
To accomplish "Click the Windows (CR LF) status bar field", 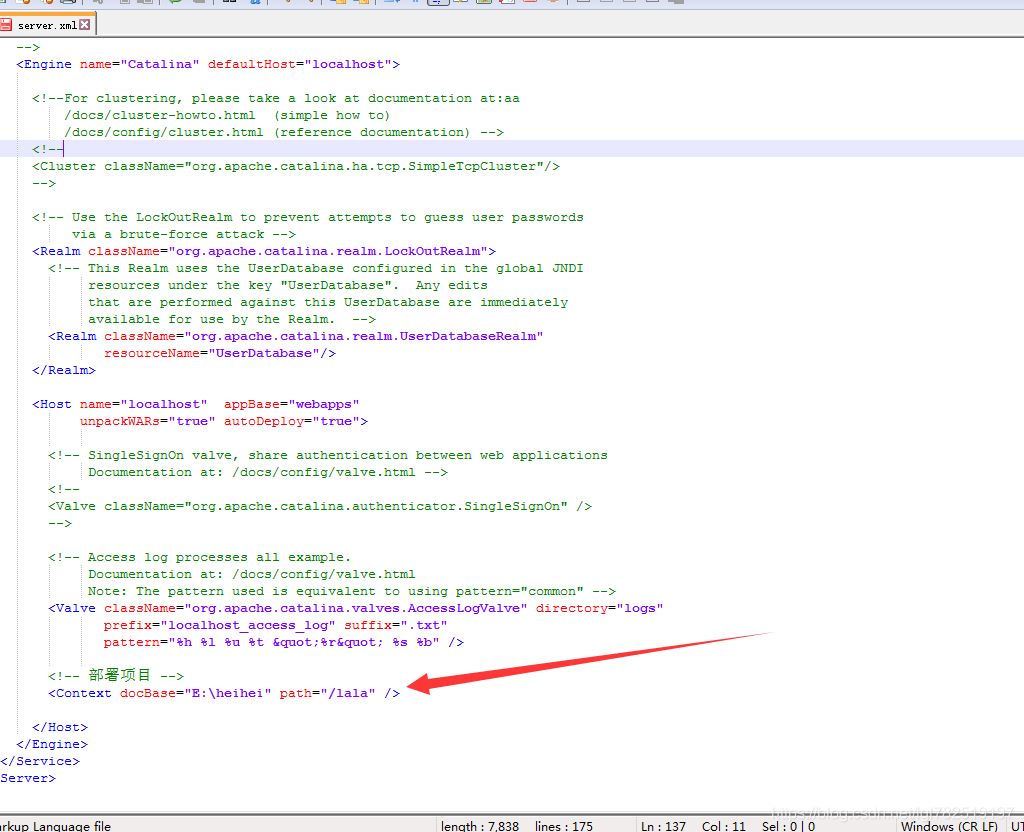I will 948,825.
